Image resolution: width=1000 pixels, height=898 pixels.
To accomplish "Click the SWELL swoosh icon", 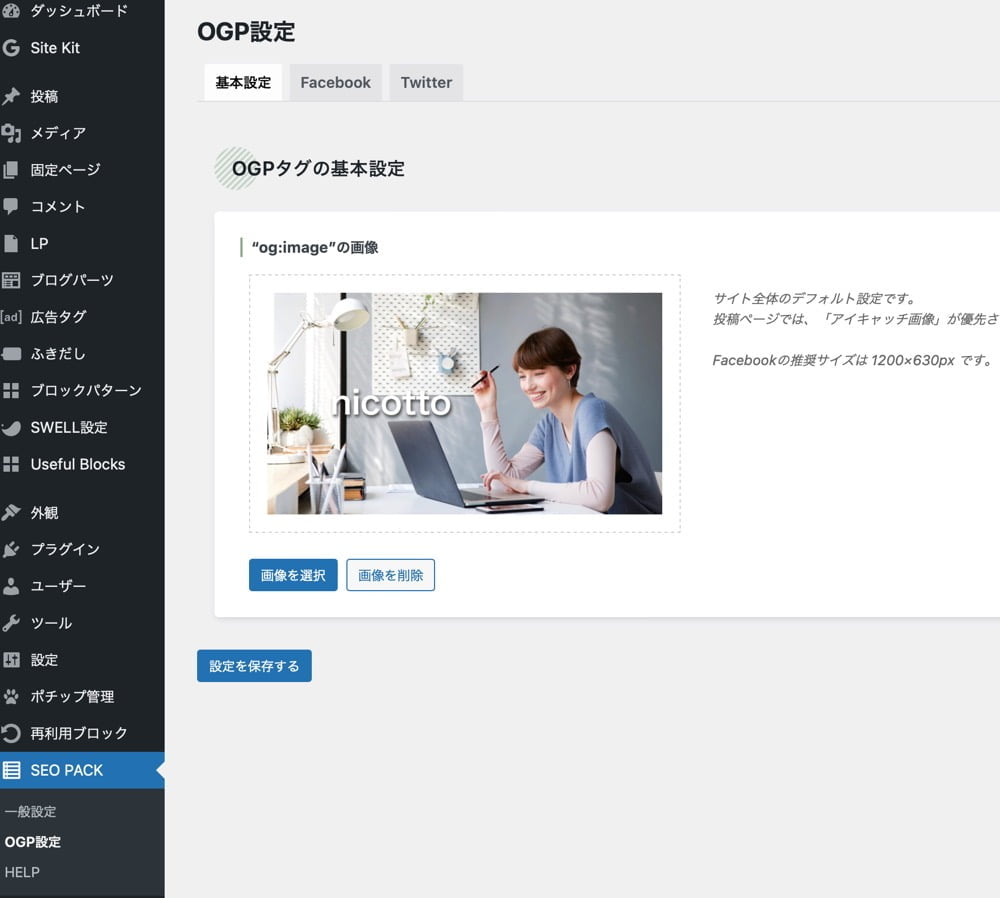I will tap(11, 427).
